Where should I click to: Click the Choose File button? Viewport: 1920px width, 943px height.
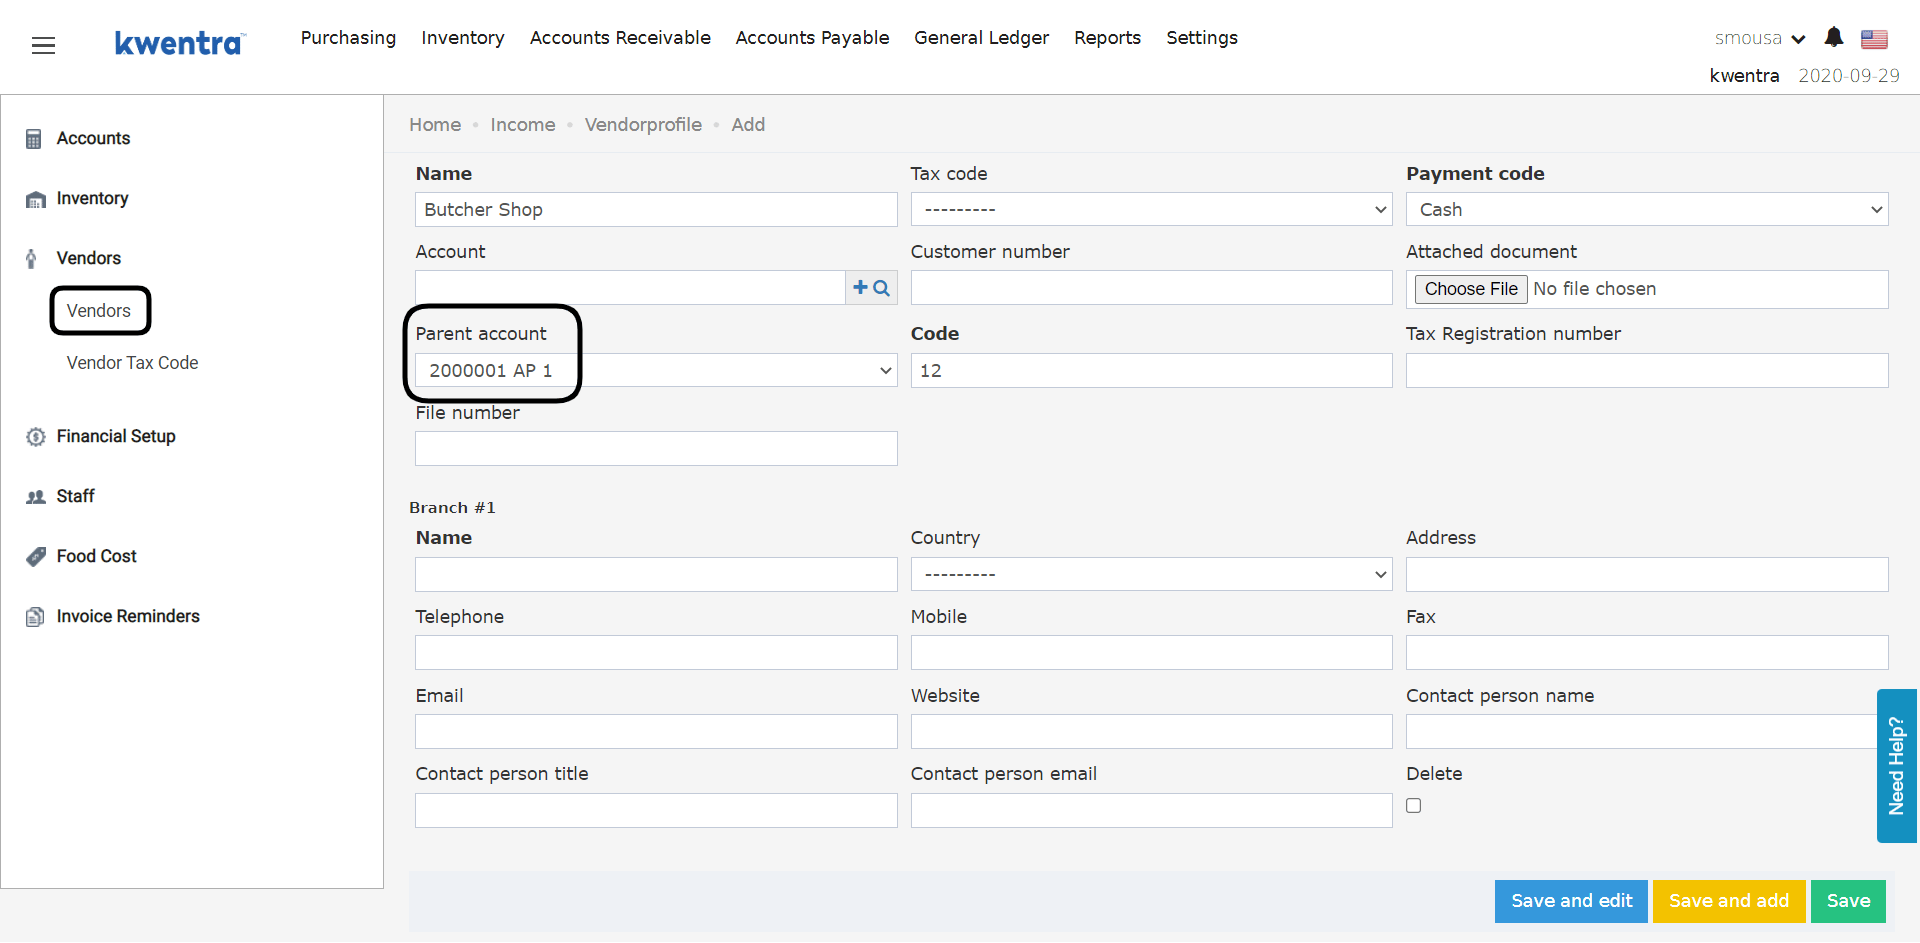1471,289
